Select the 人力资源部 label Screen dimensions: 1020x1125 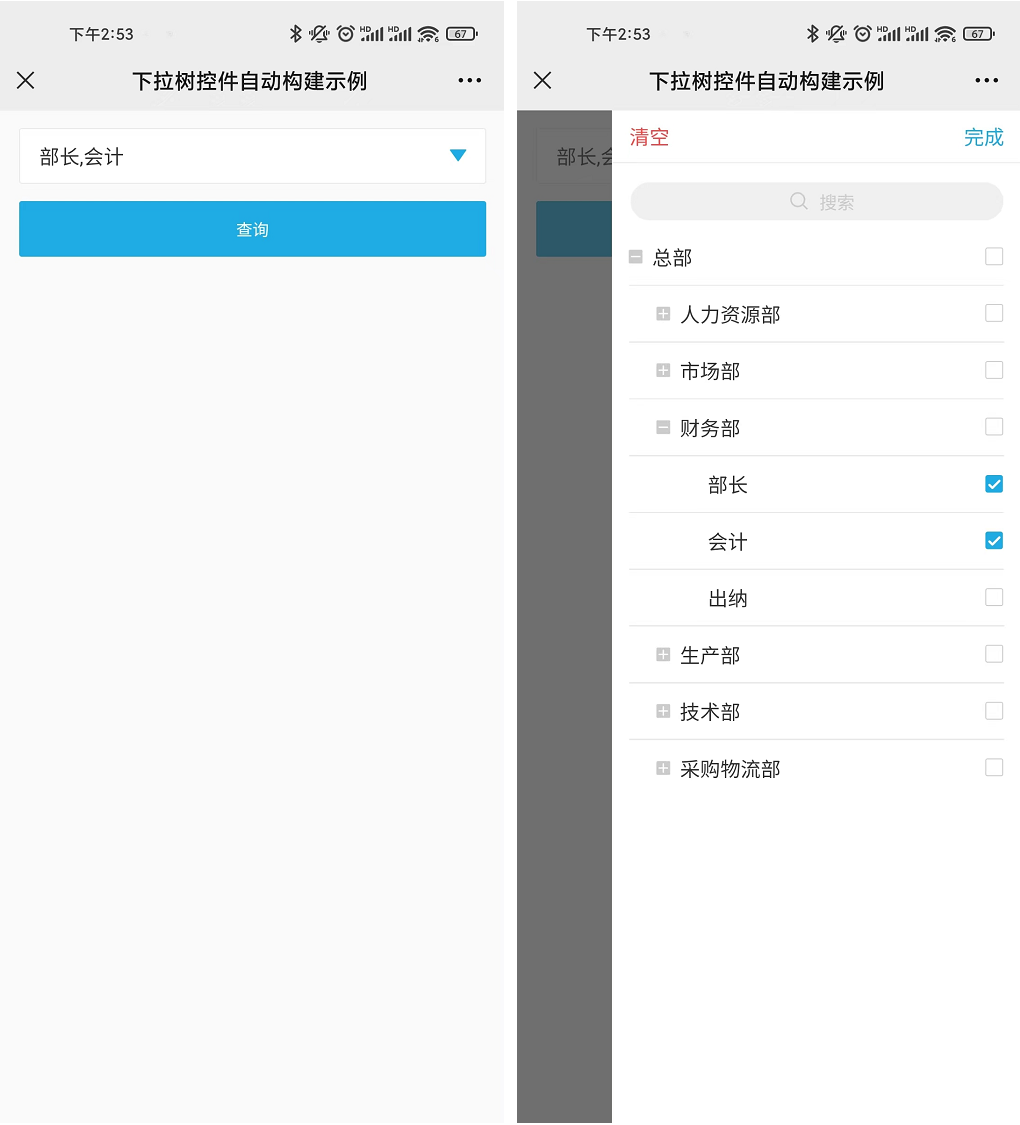click(x=729, y=314)
